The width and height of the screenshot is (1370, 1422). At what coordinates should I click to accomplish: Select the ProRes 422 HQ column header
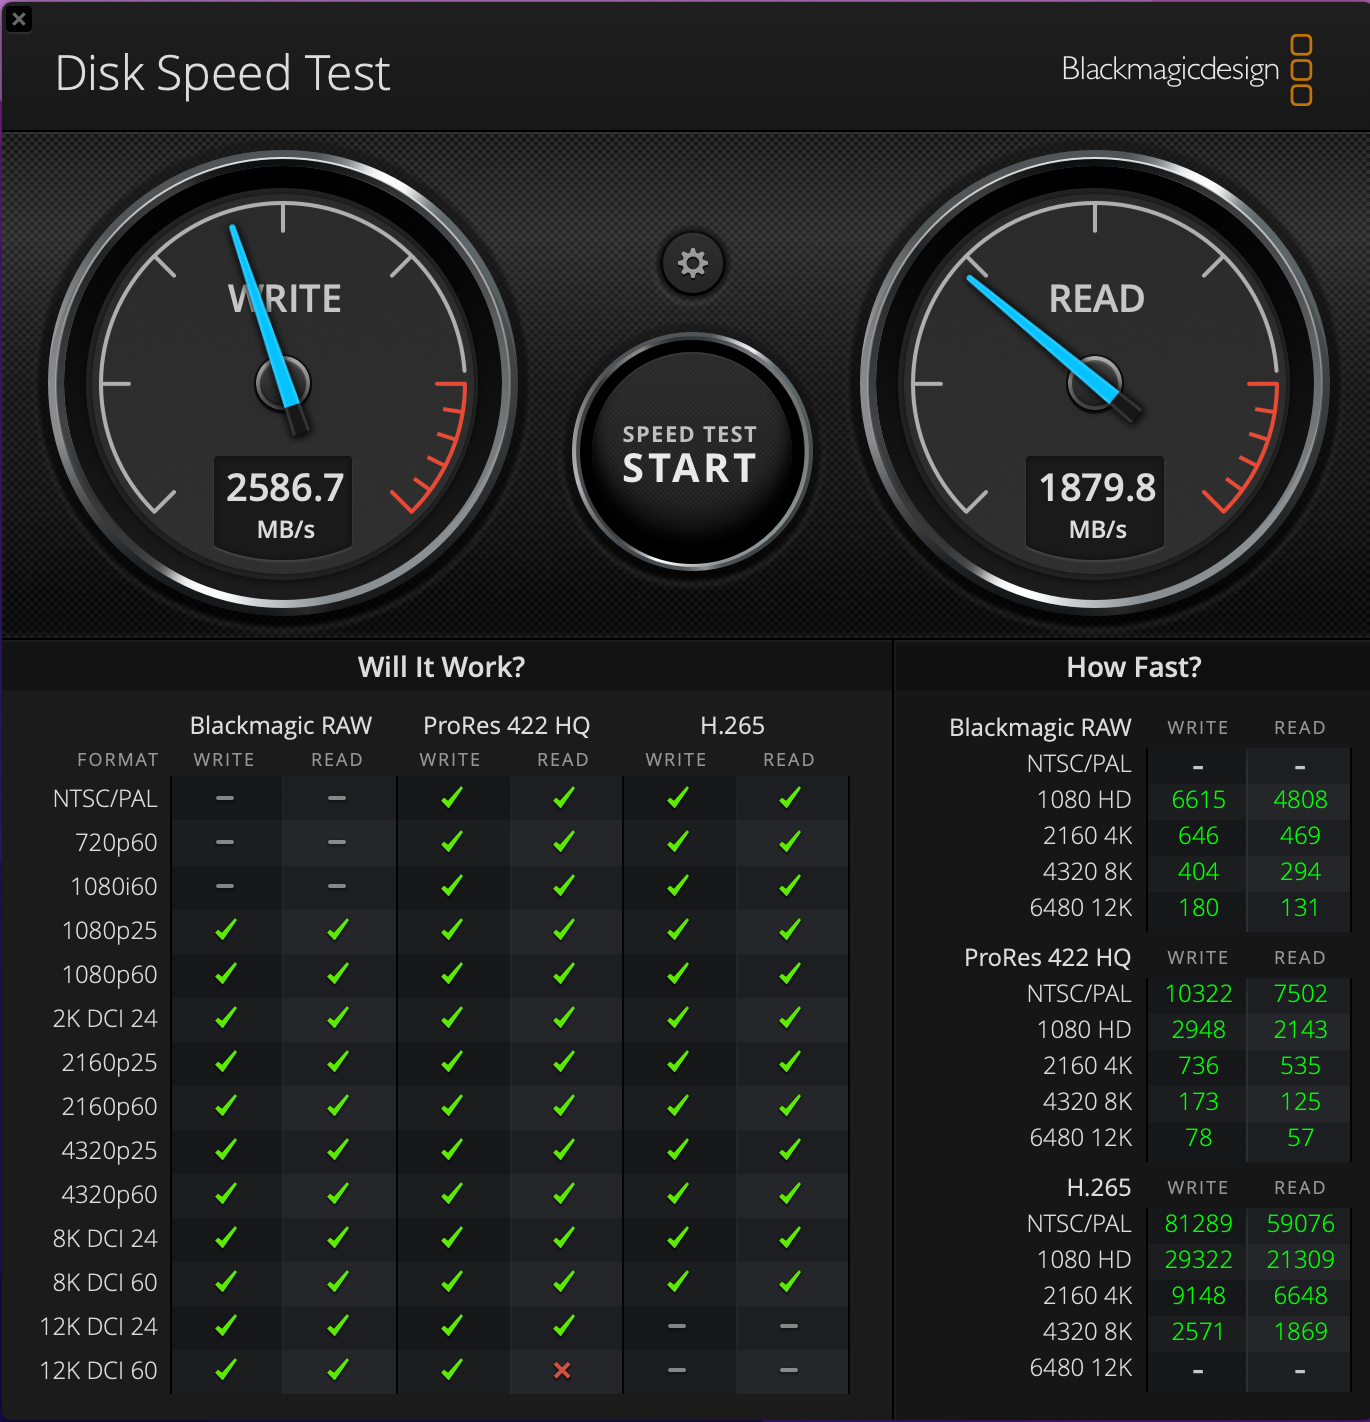tap(505, 725)
